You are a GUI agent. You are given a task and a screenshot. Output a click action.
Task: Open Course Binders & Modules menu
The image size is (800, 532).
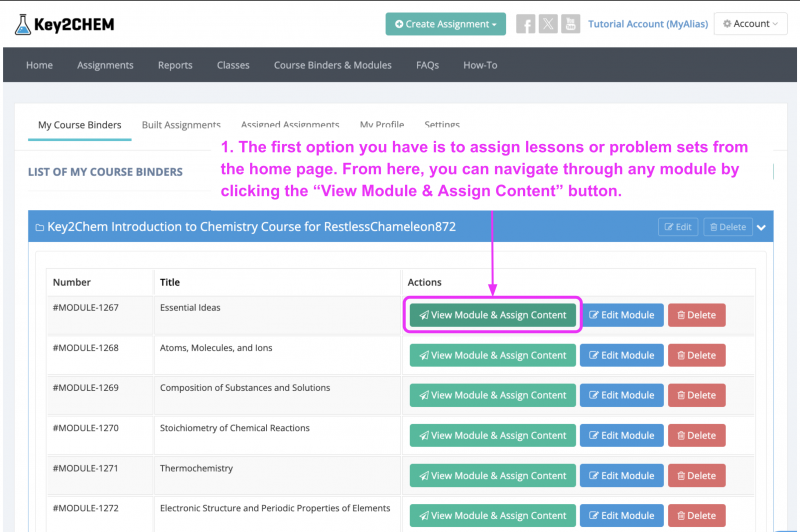point(333,66)
